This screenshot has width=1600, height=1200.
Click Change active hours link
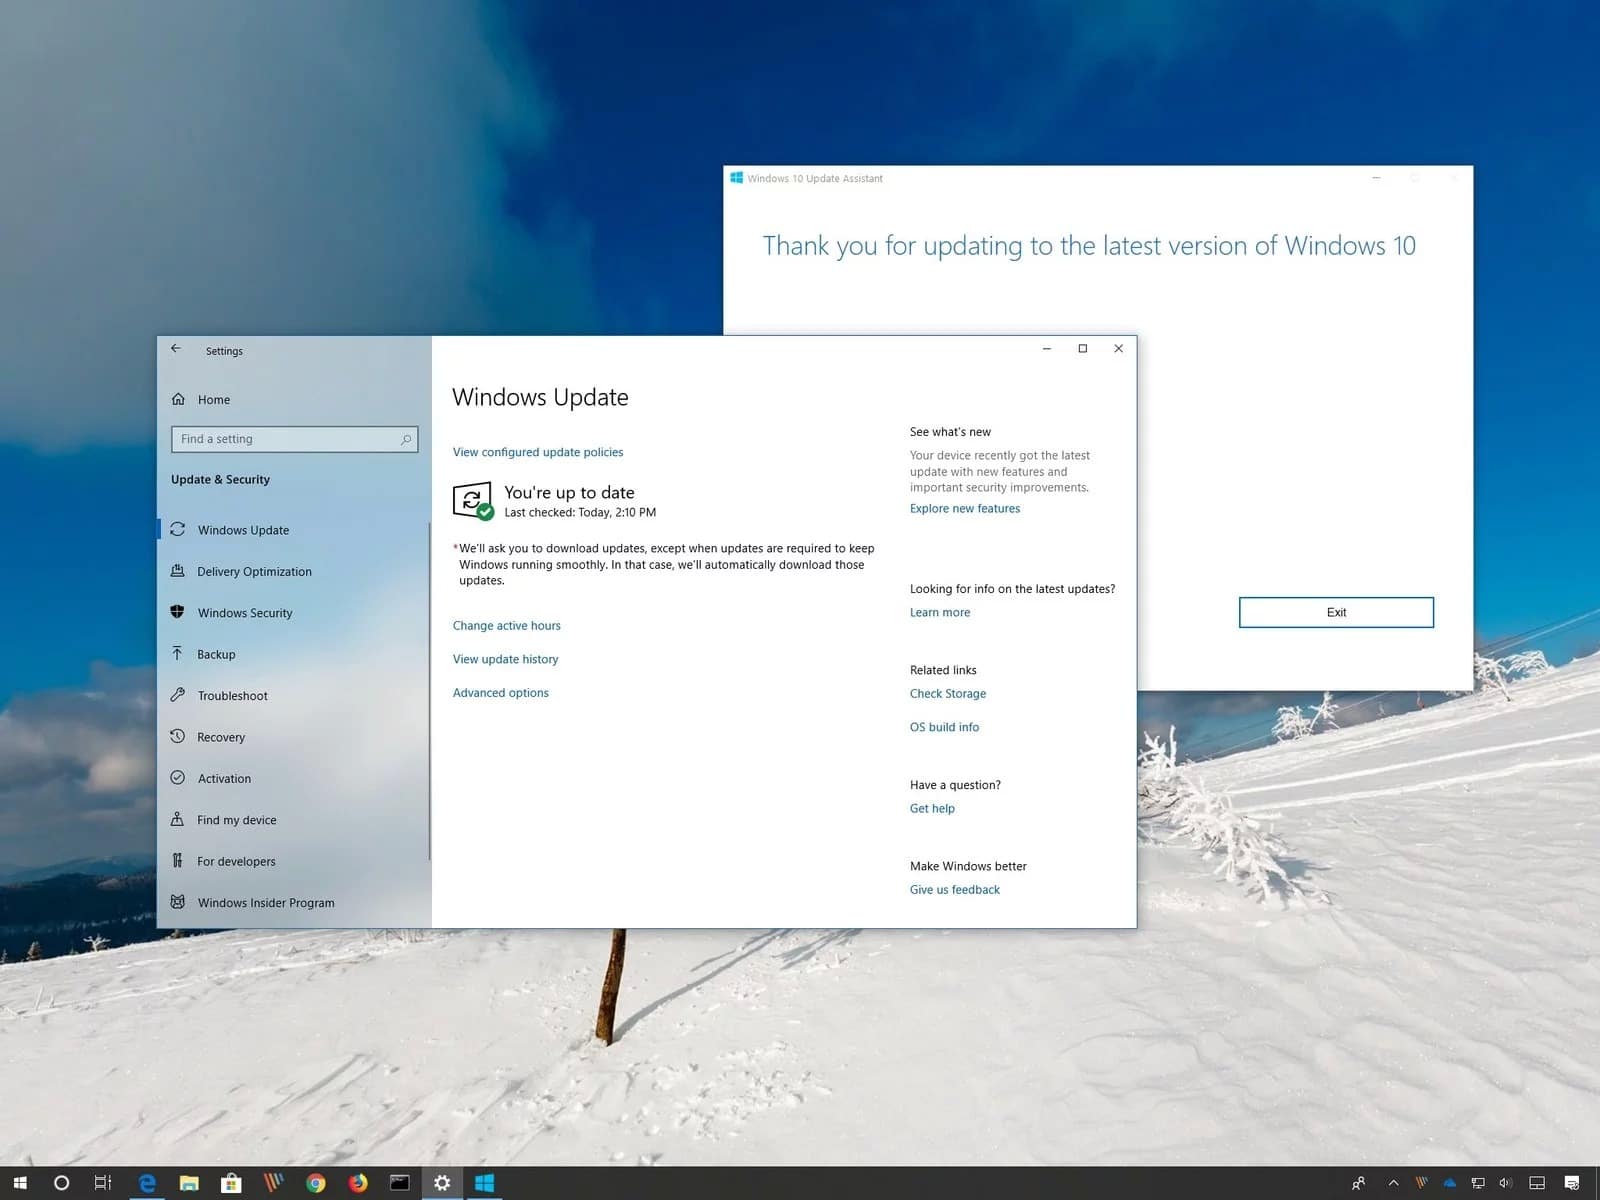coord(506,625)
